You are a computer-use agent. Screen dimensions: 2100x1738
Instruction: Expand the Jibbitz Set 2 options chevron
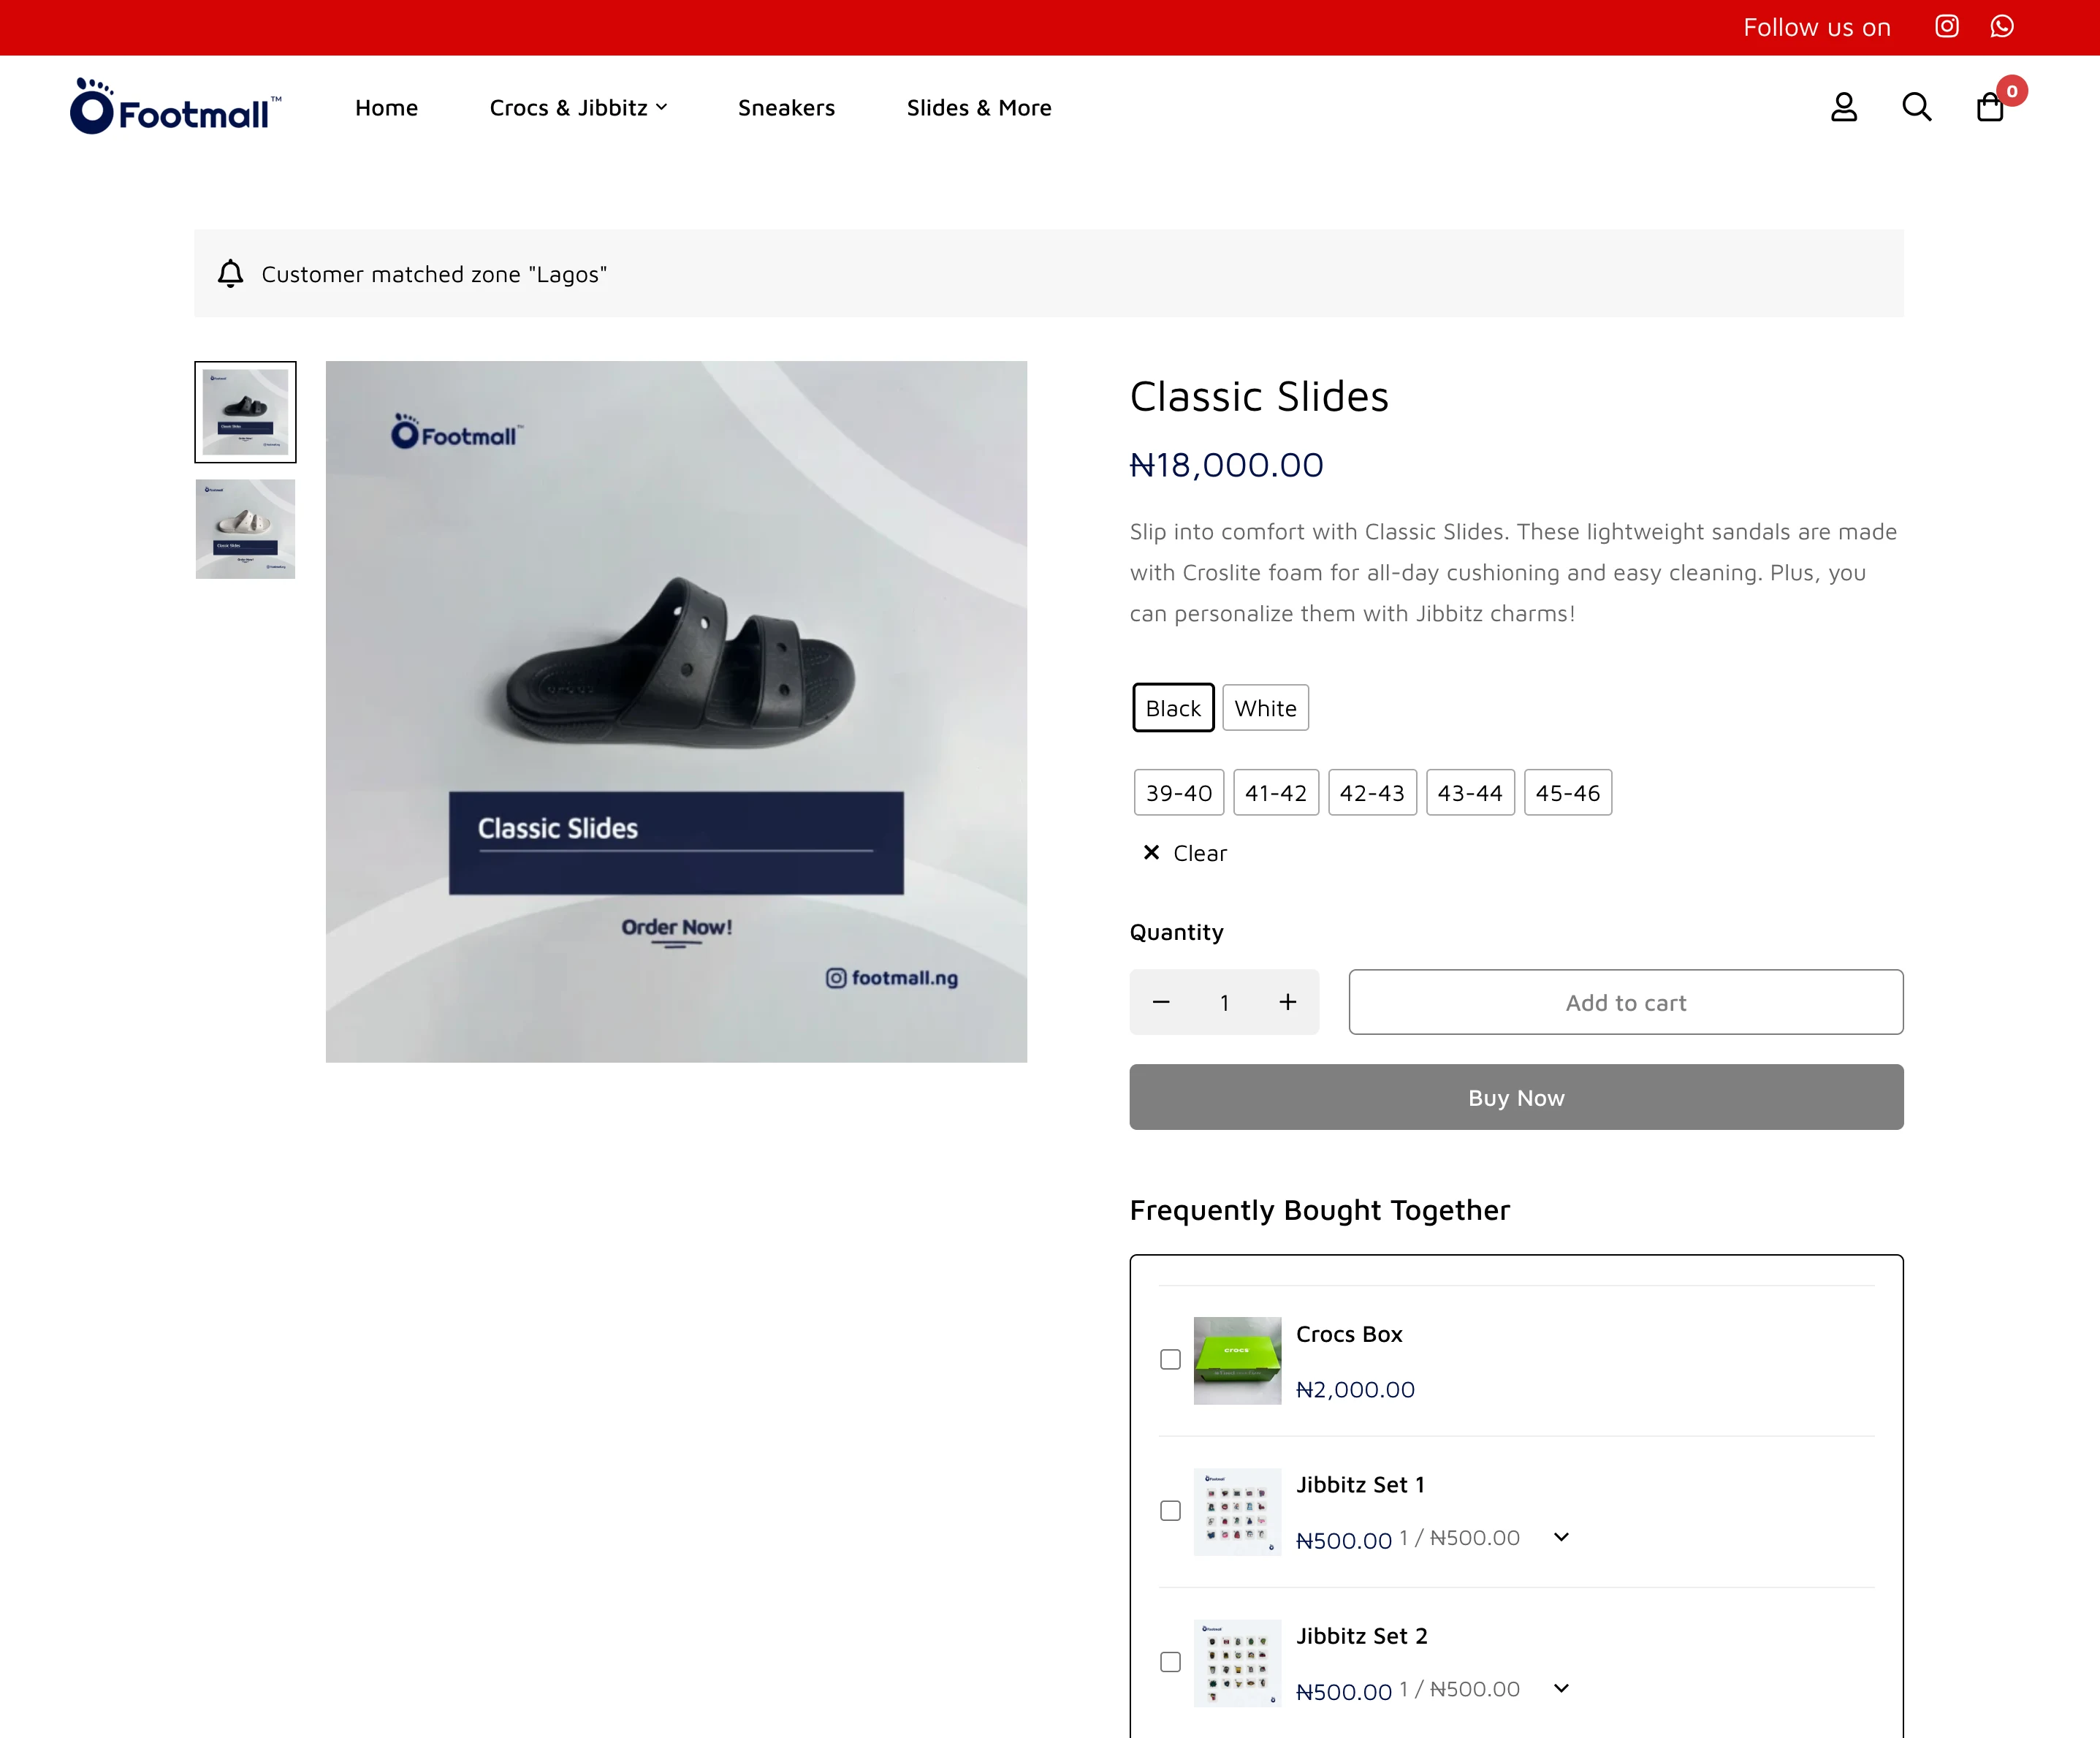[x=1561, y=1688]
